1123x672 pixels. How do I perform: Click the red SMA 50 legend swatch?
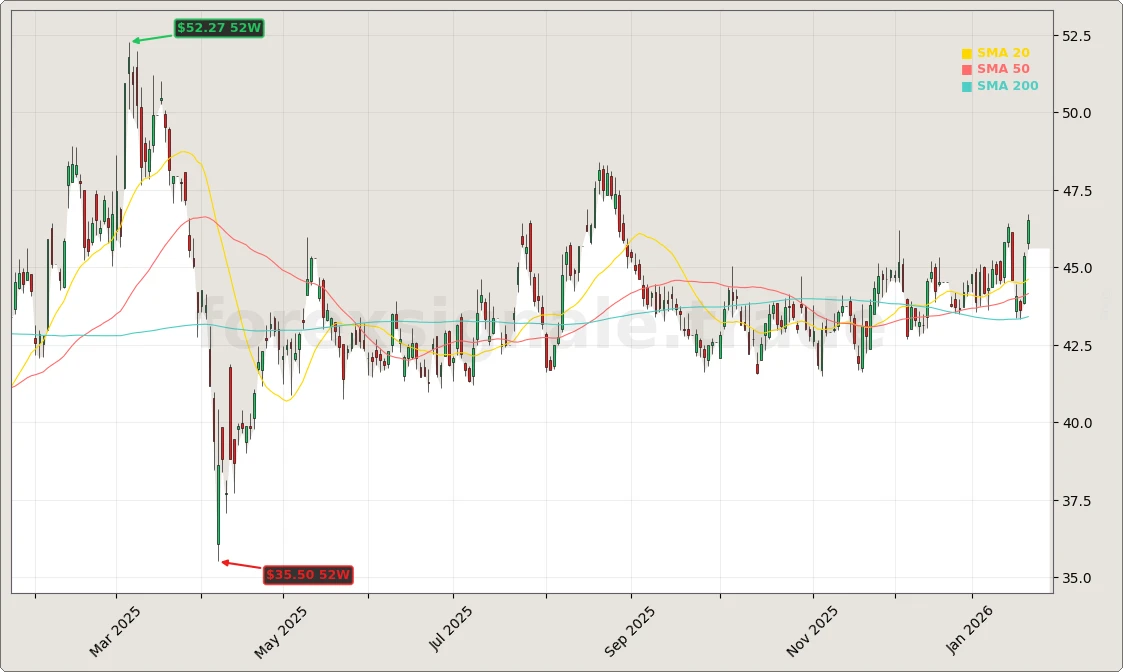coord(967,68)
